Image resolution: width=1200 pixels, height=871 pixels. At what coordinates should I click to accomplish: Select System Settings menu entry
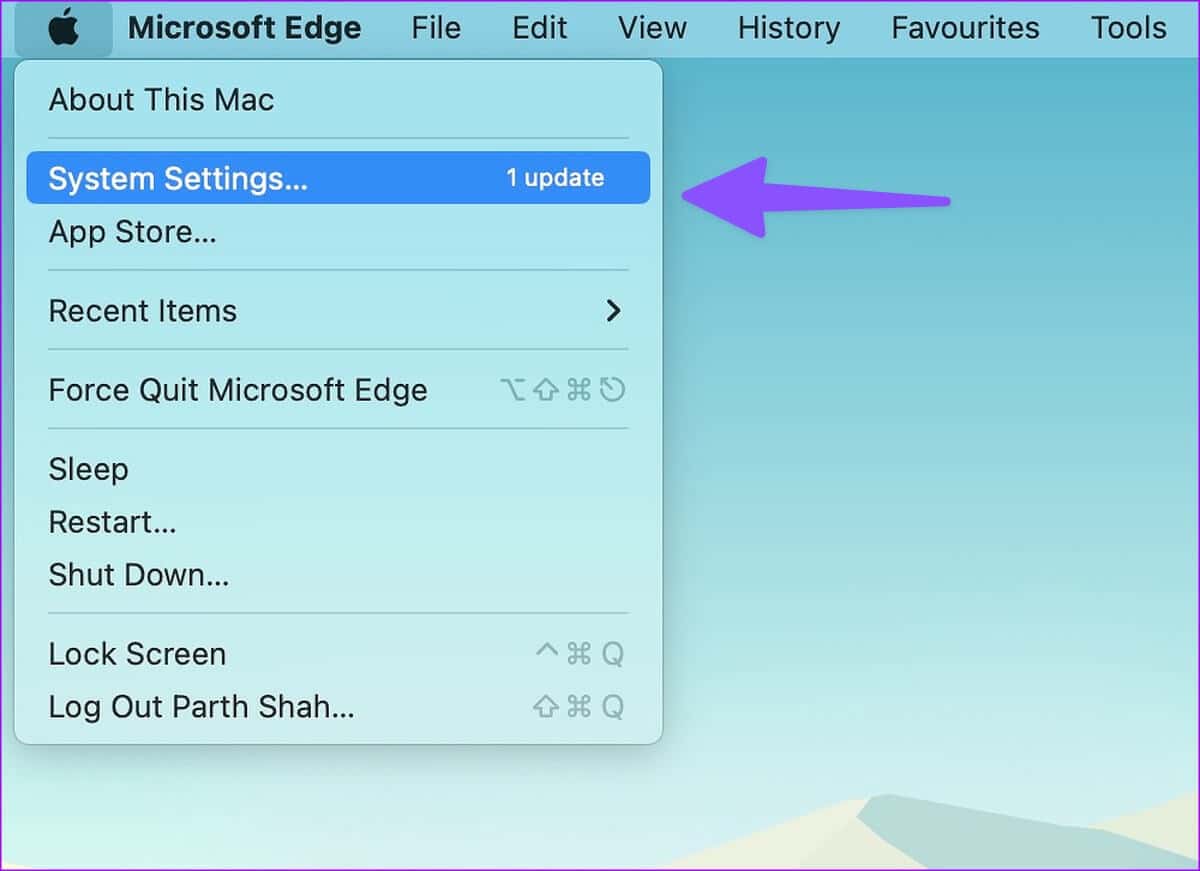point(178,178)
